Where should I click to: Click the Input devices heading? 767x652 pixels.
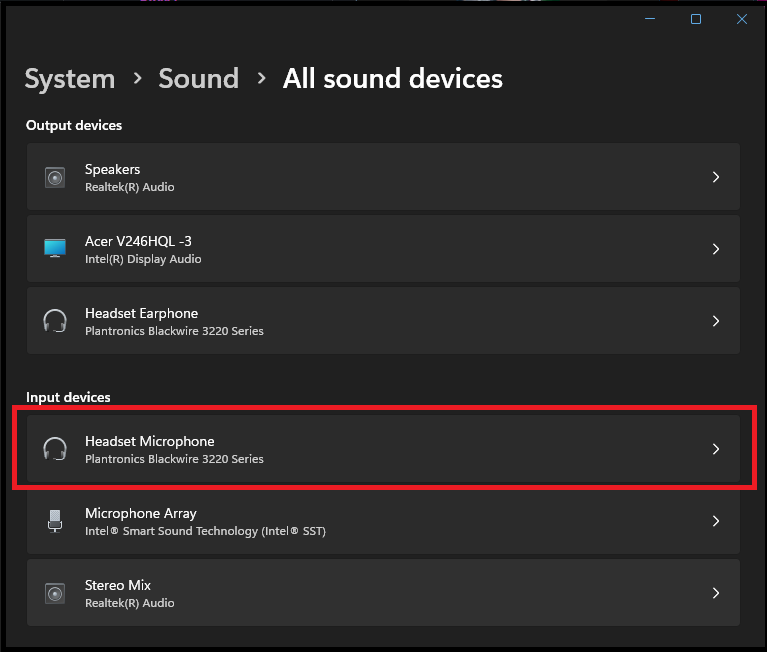tap(68, 398)
